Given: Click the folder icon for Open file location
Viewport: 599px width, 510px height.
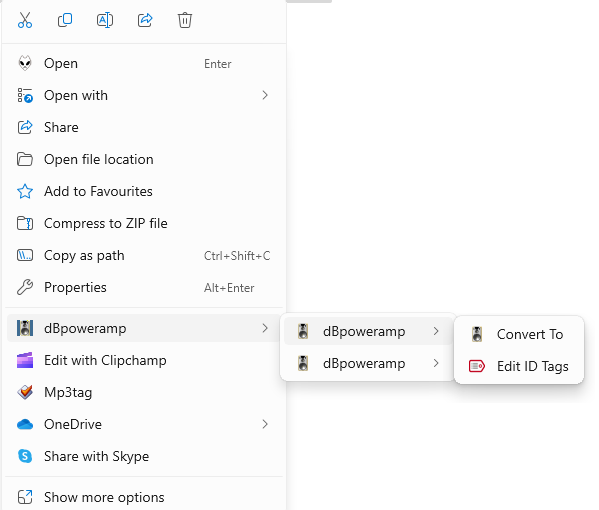Looking at the screenshot, I should coord(25,159).
